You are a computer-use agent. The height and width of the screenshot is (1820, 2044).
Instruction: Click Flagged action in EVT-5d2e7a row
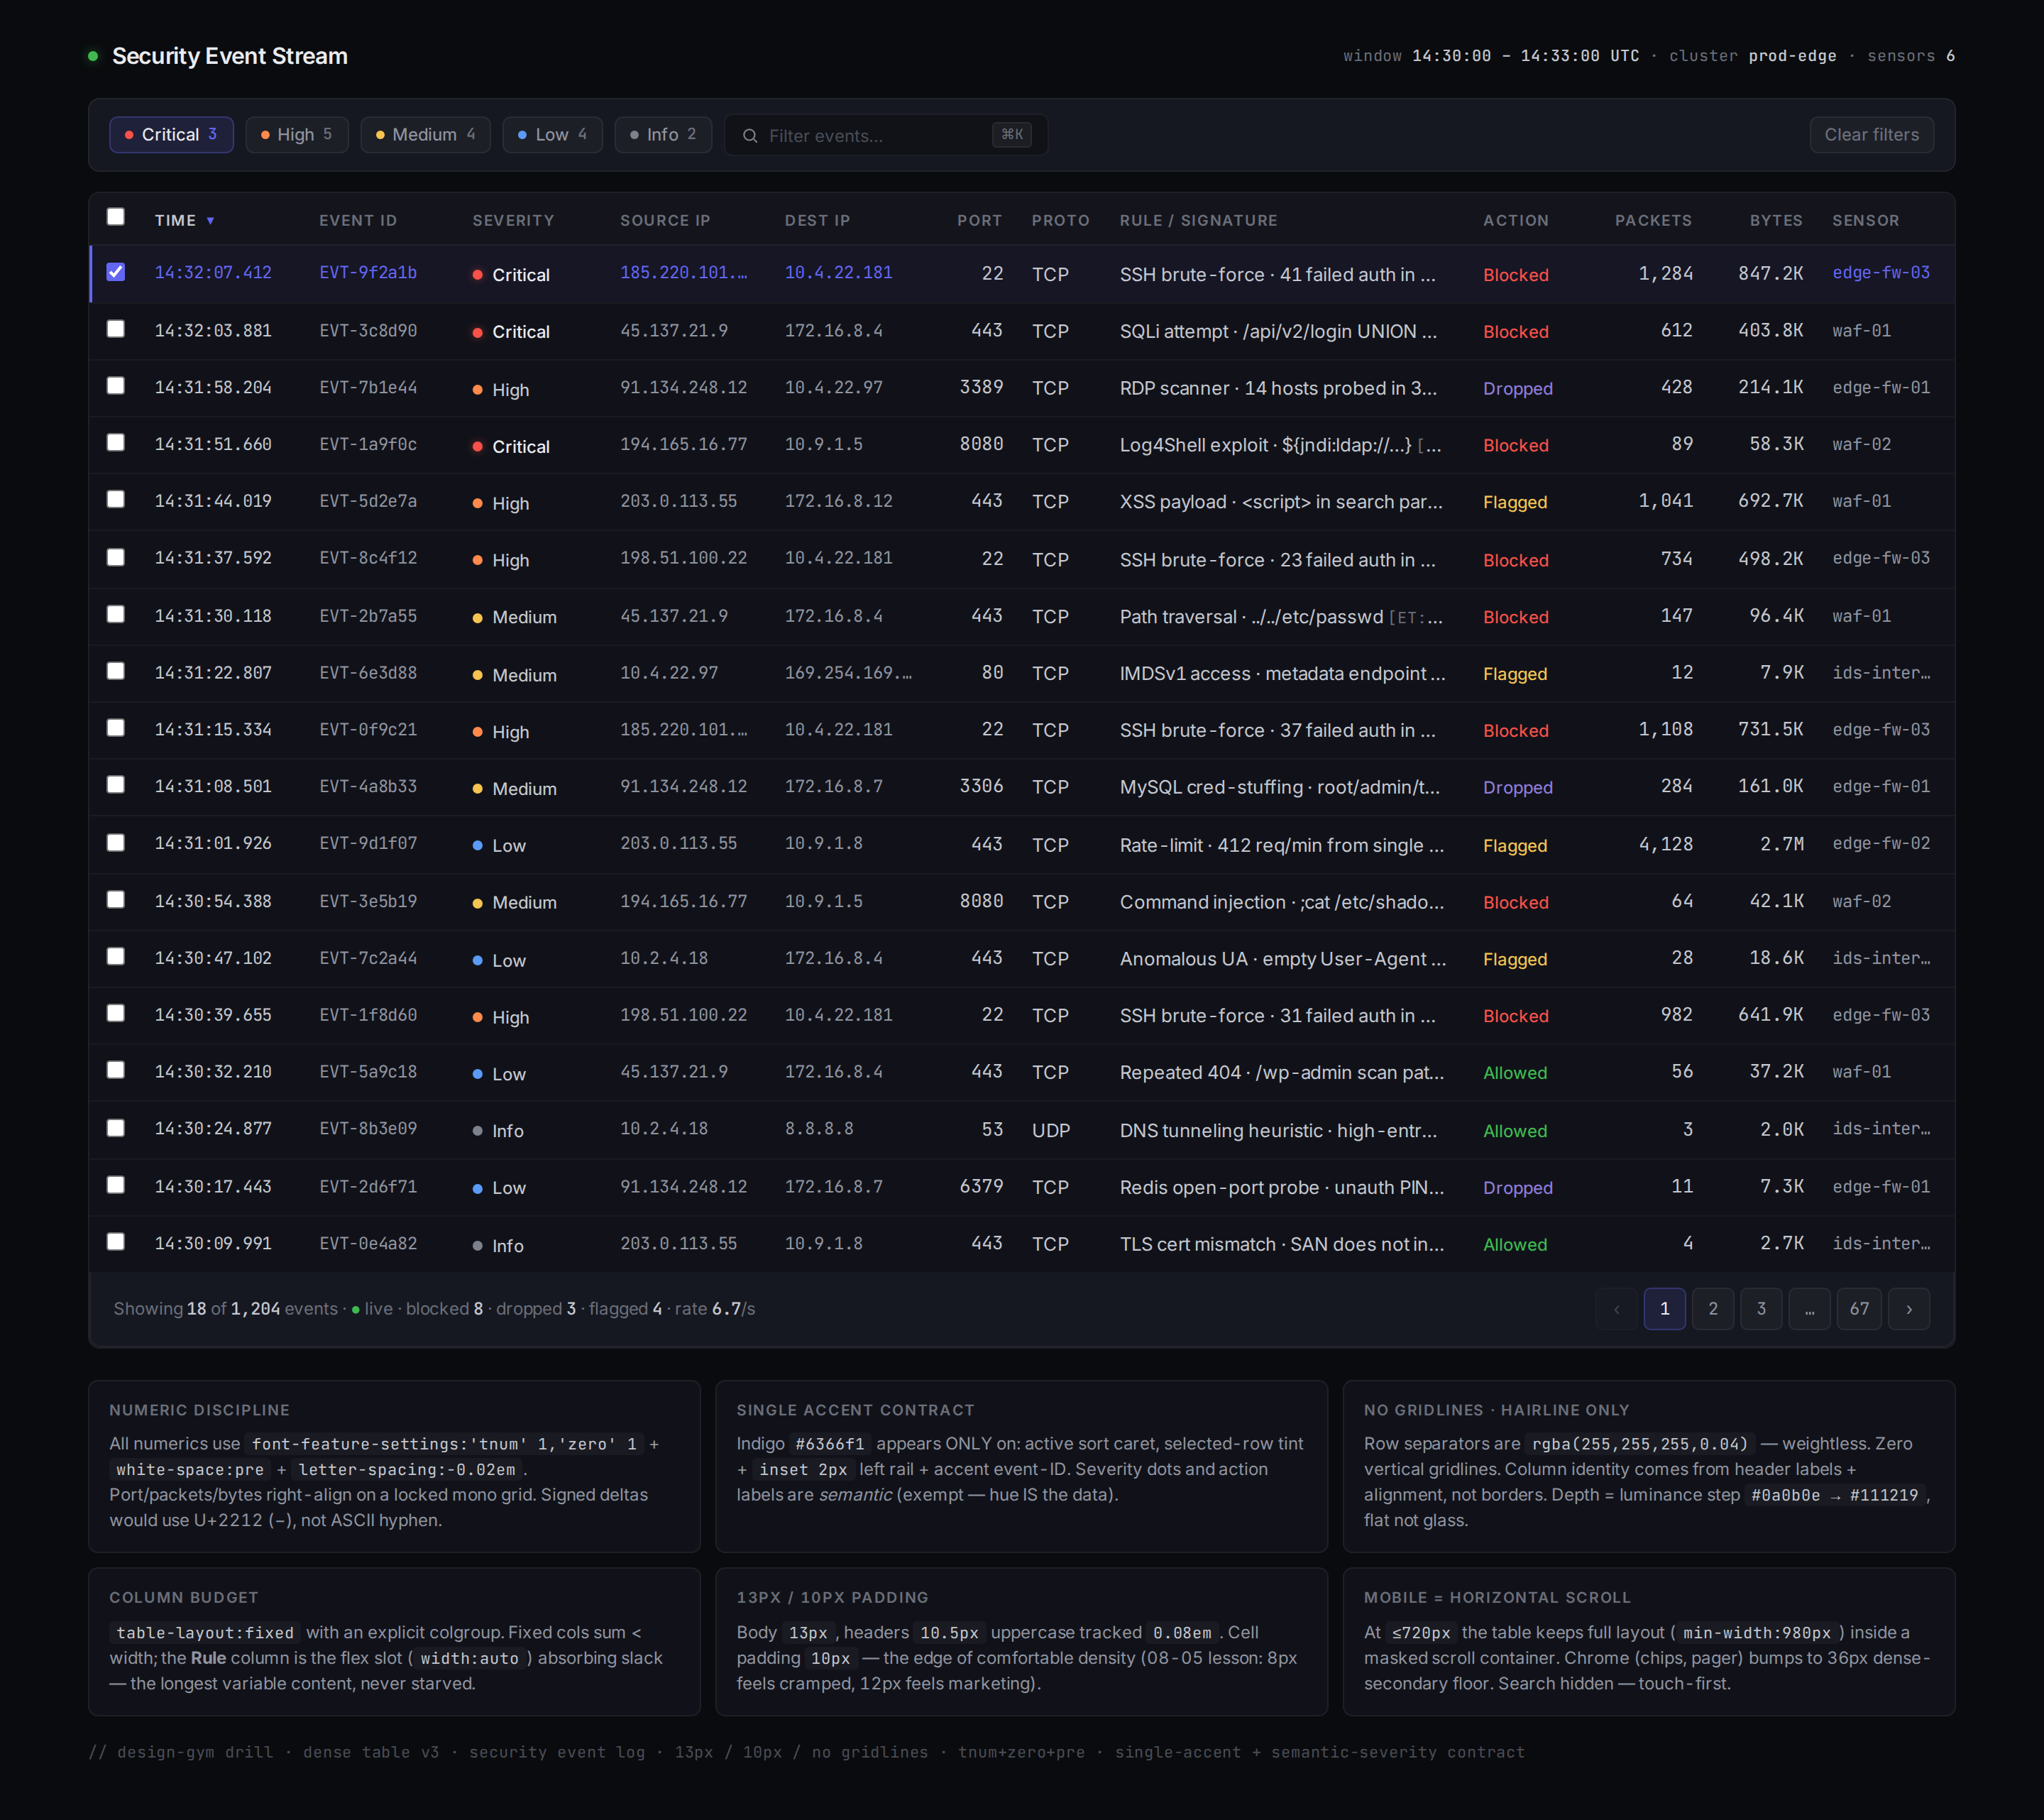pyautogui.click(x=1514, y=502)
